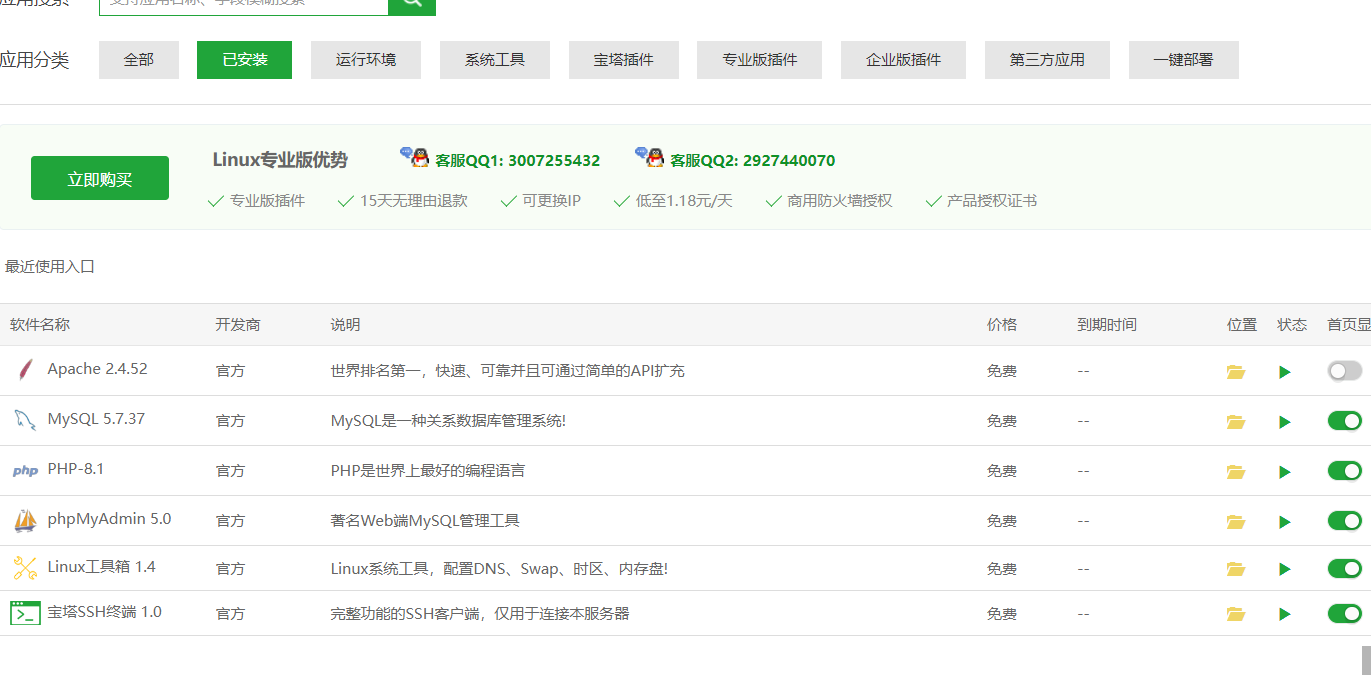Enable homepage display toggle for Apache 2.4.52
Viewport: 1371px width, 675px height.
click(1344, 371)
